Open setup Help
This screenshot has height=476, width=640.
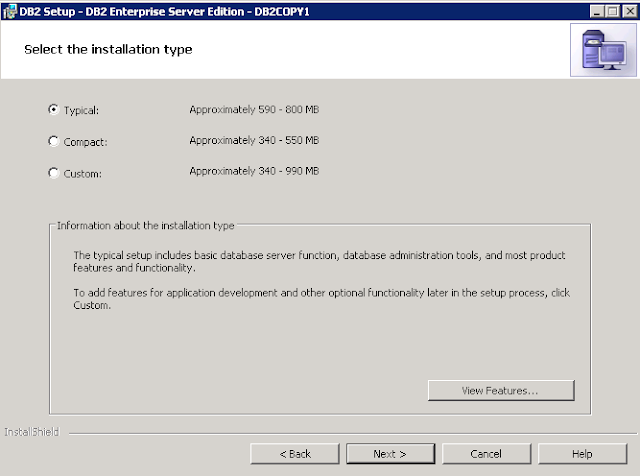pyautogui.click(x=582, y=454)
